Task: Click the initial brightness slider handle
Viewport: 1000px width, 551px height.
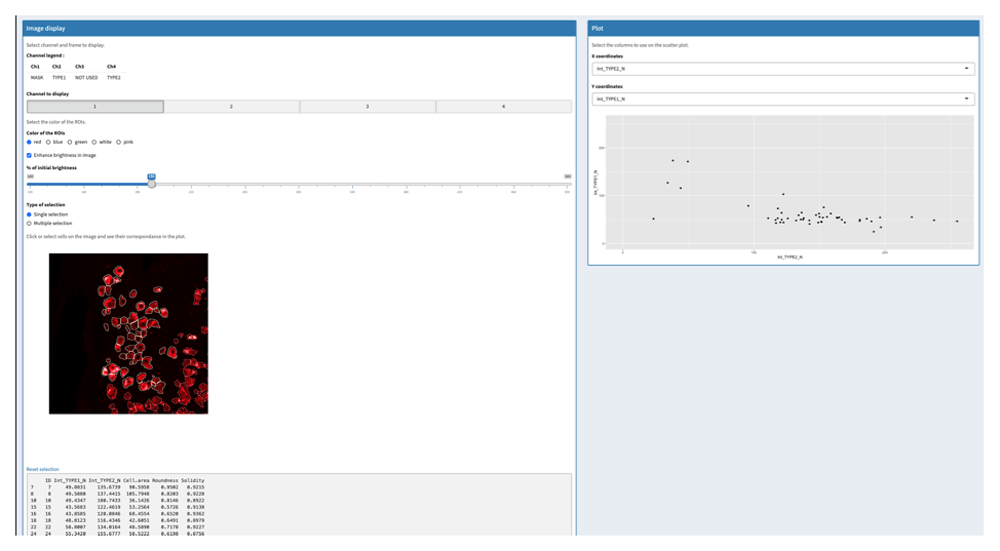Action: pos(152,184)
